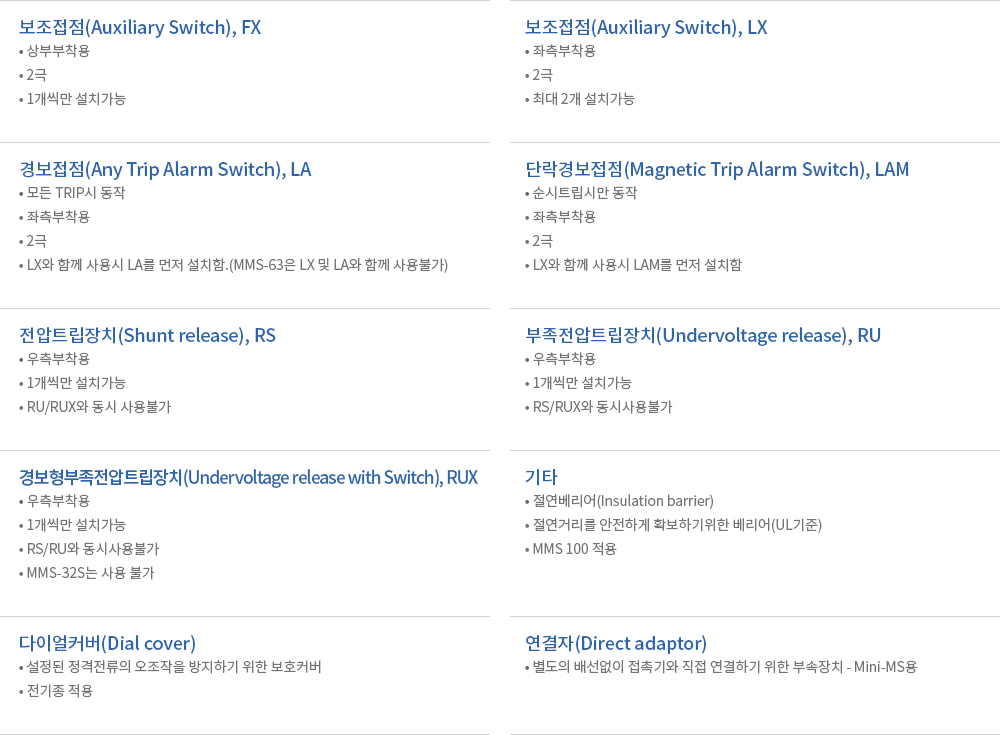Select the Dial cover heading
1000x735 pixels.
(x=107, y=643)
